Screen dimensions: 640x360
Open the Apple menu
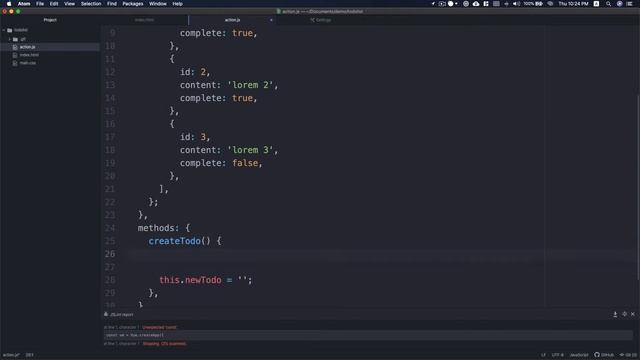click(9, 4)
